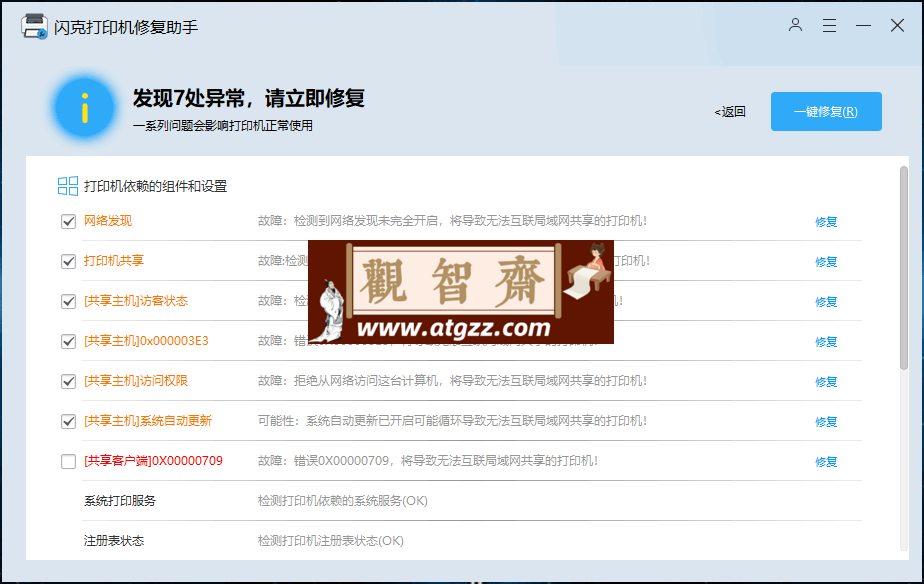Click the 拒绝从网络访问这台计算机 fault description

coord(452,381)
